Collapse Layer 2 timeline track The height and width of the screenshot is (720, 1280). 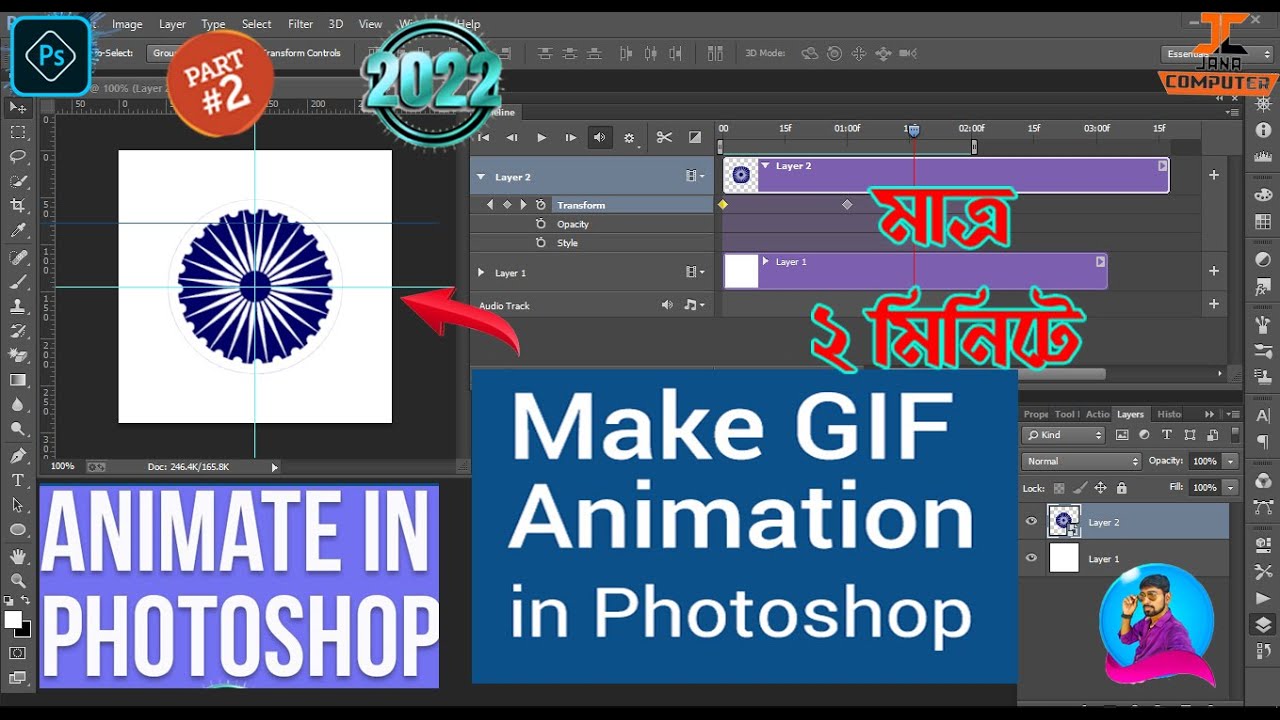[x=481, y=177]
